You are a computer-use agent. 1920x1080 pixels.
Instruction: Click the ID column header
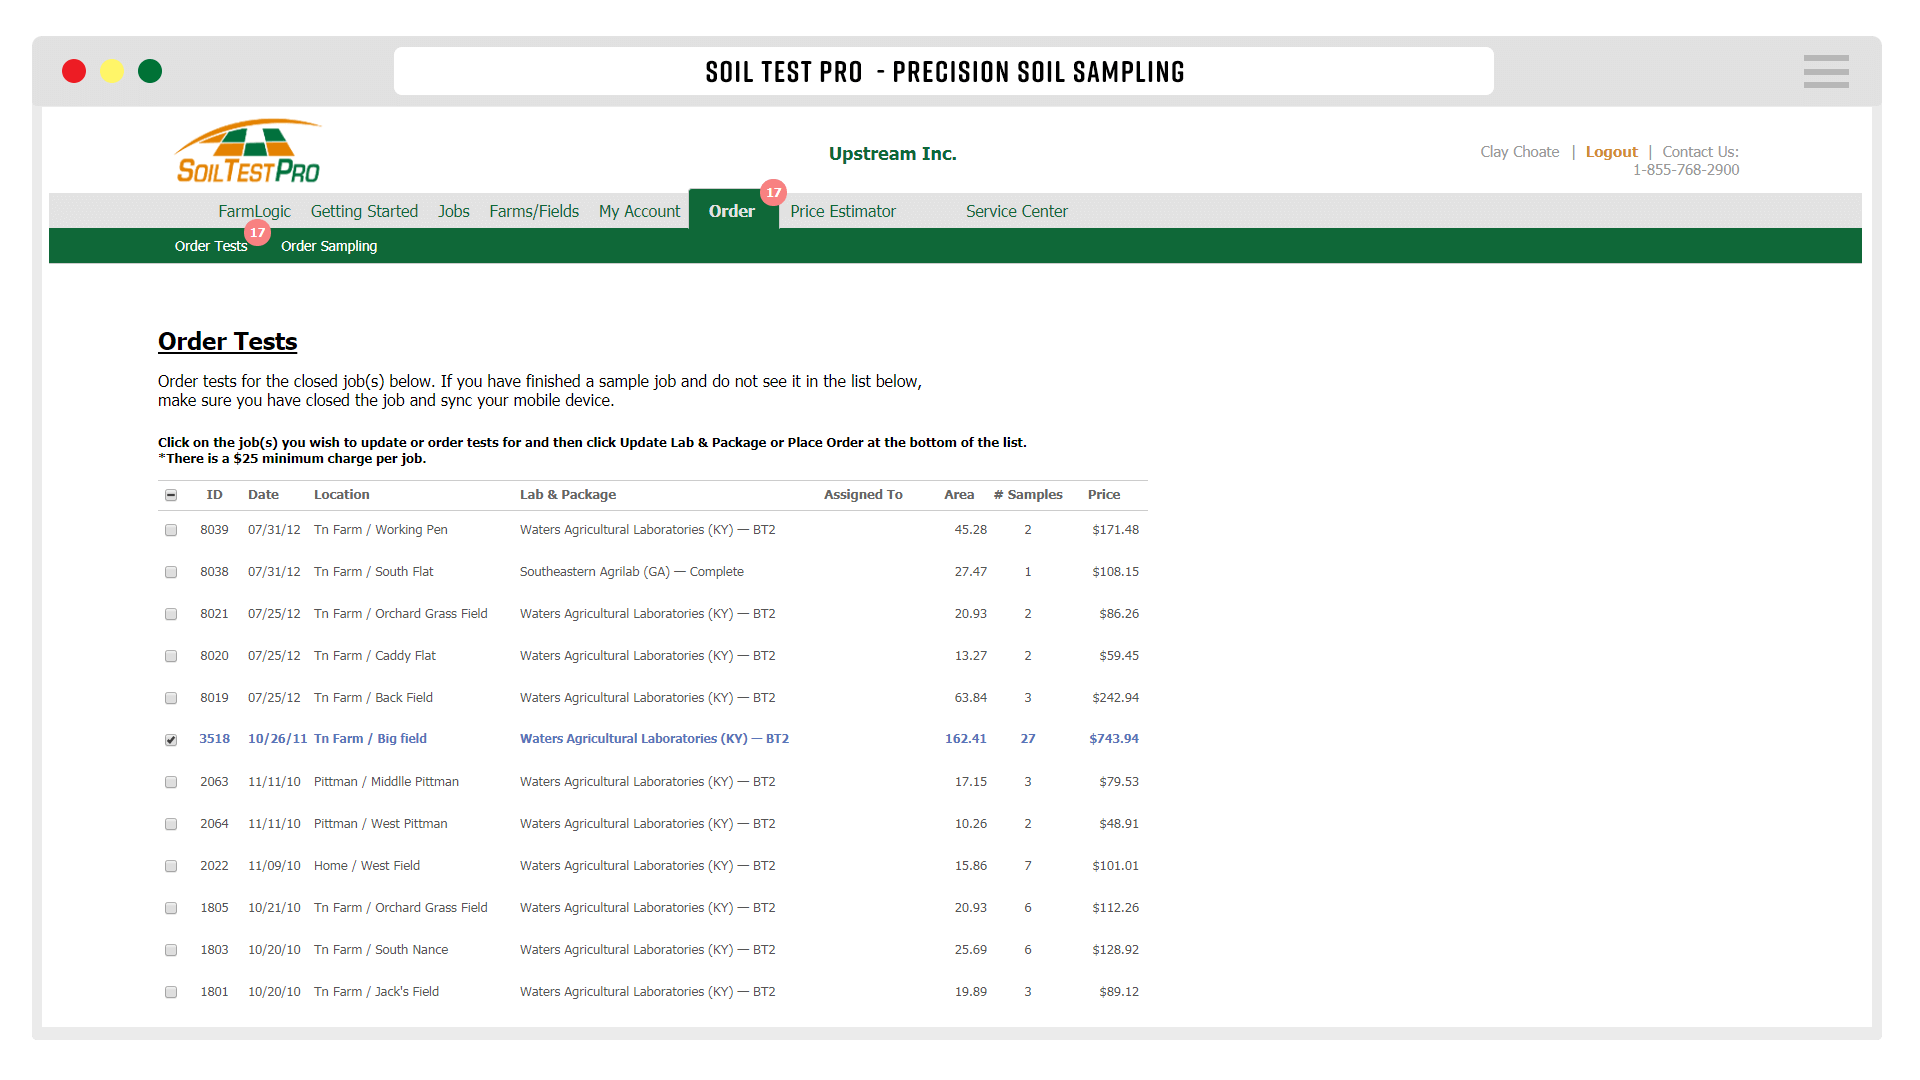[x=214, y=495]
